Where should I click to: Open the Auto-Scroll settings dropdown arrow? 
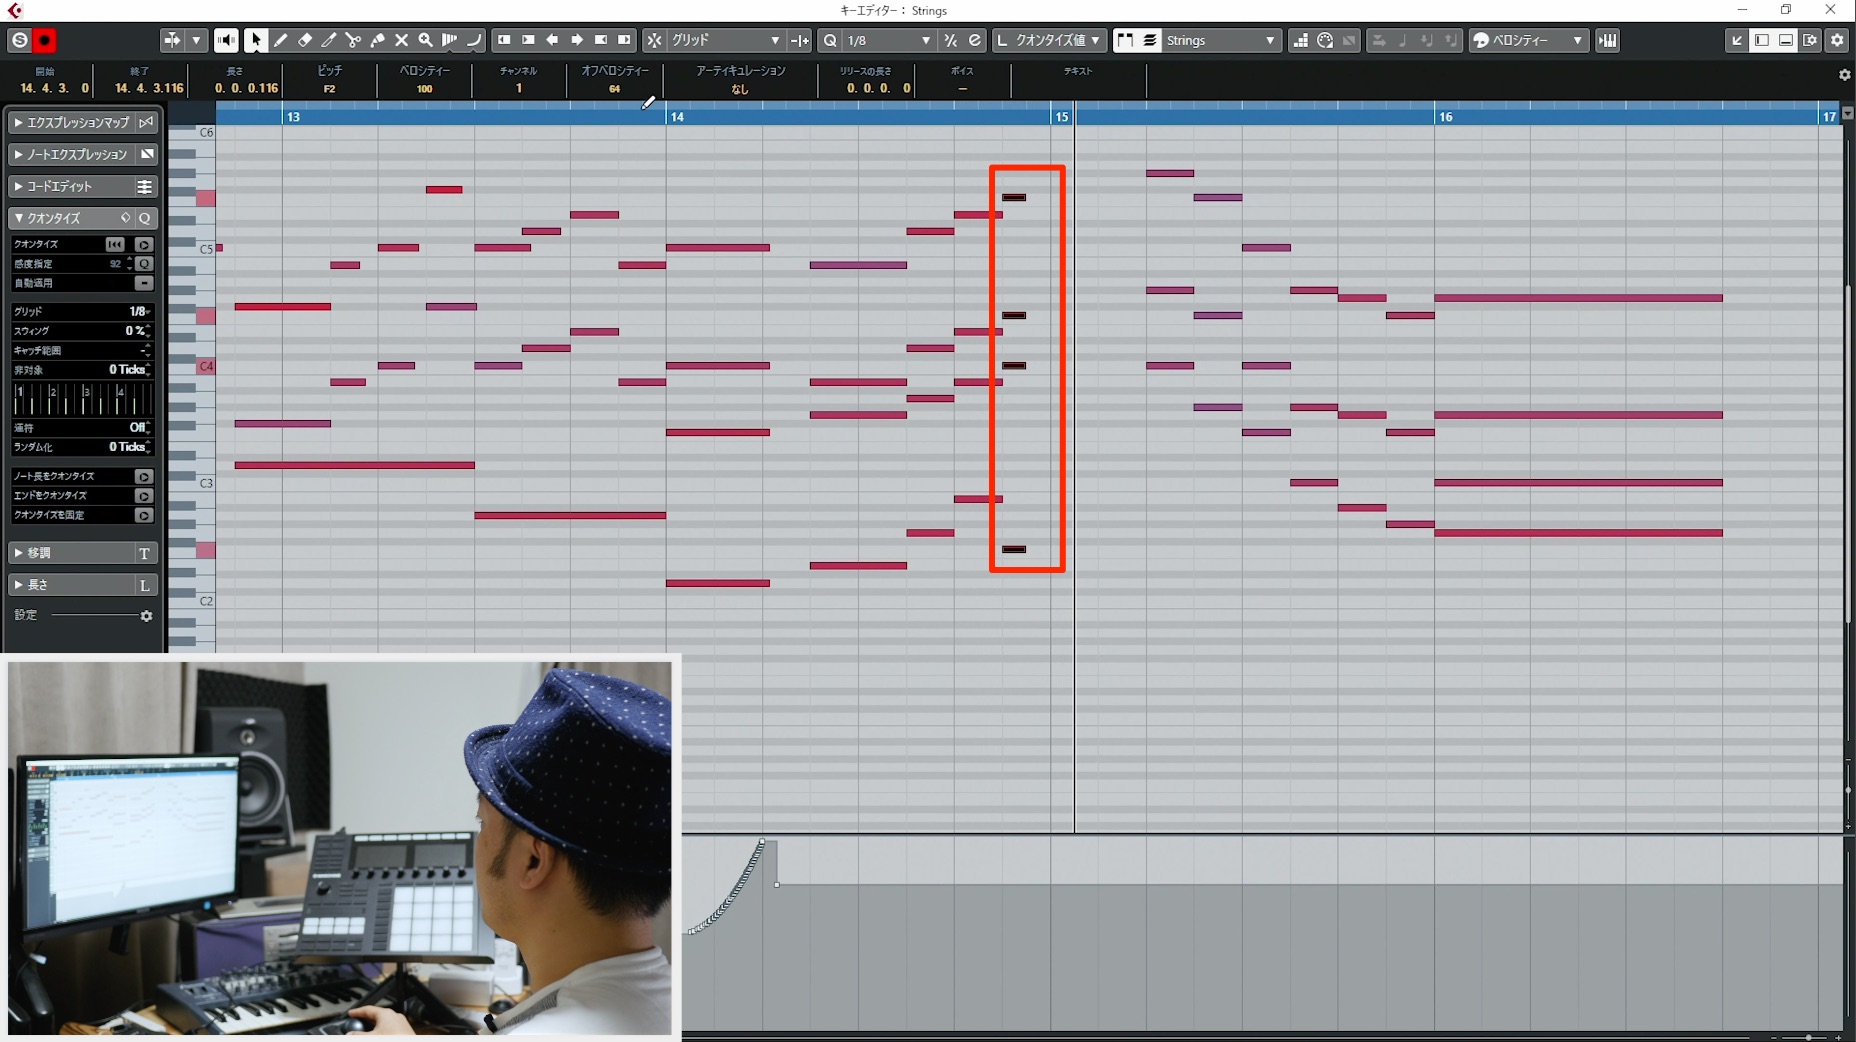point(196,40)
